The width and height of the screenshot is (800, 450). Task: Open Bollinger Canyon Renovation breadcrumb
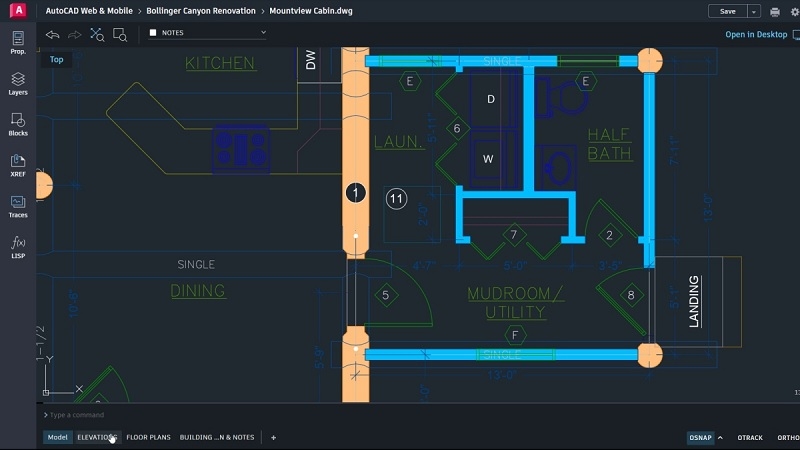201,11
